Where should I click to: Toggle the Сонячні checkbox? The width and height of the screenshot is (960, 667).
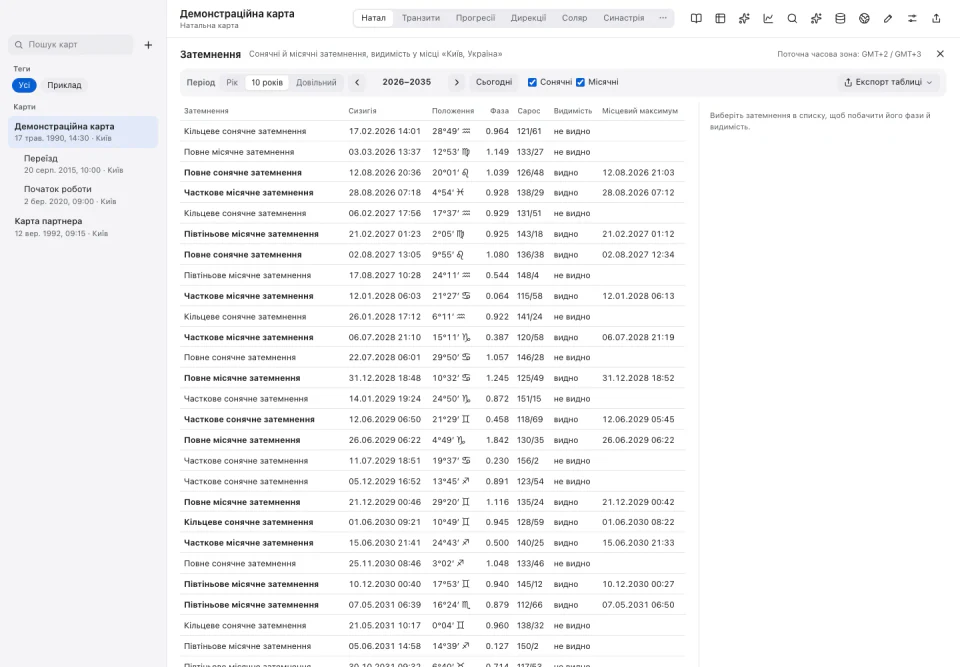click(532, 82)
